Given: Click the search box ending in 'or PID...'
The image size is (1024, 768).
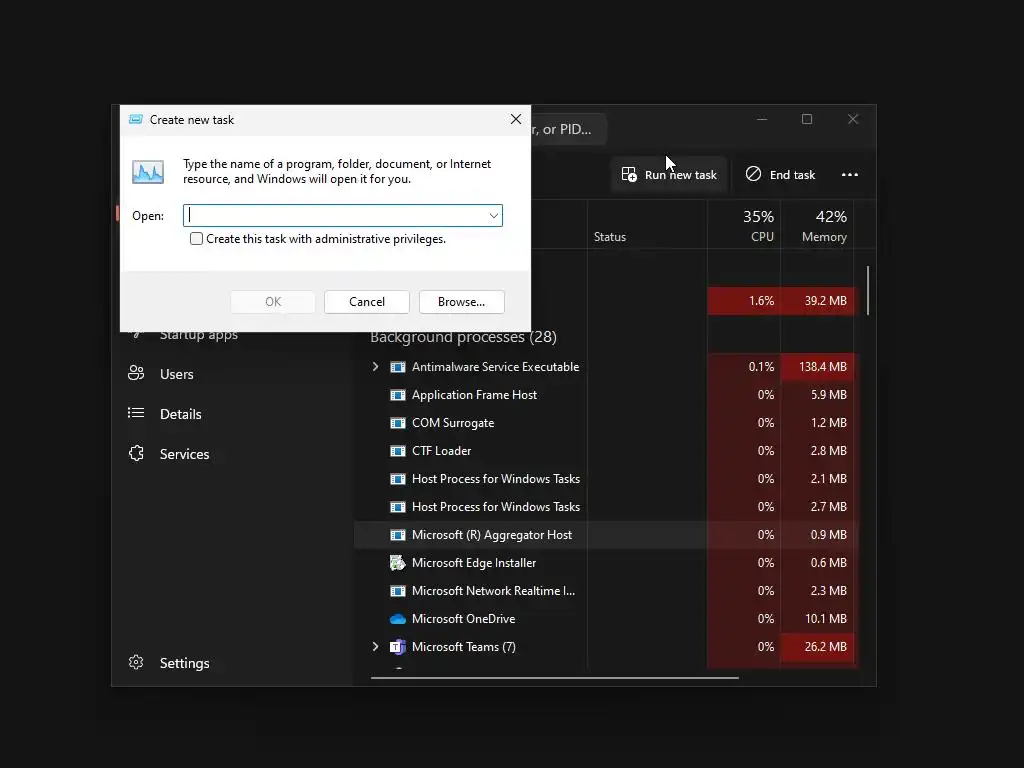Looking at the screenshot, I should (567, 129).
